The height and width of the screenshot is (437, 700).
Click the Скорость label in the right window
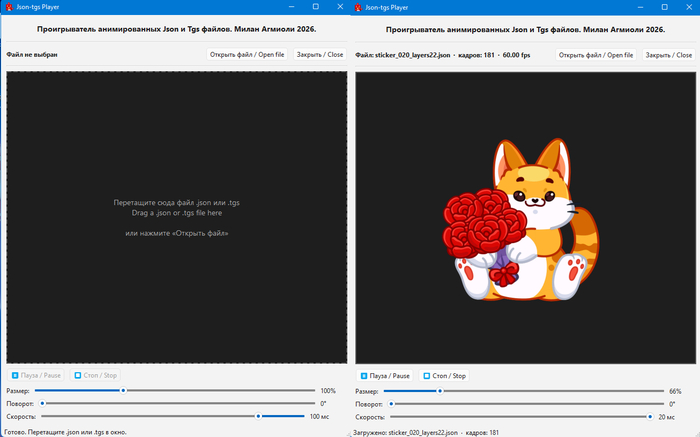click(370, 417)
